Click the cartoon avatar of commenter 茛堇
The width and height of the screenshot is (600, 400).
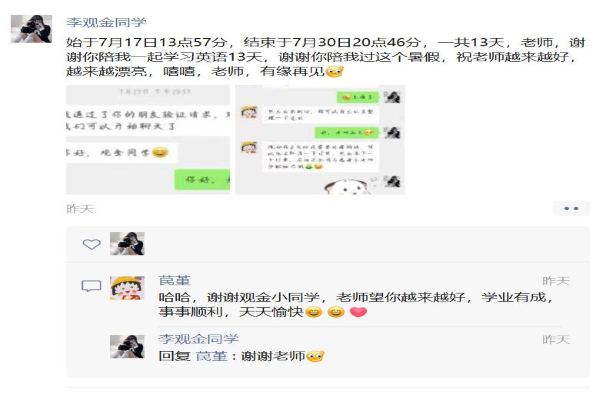(x=127, y=288)
